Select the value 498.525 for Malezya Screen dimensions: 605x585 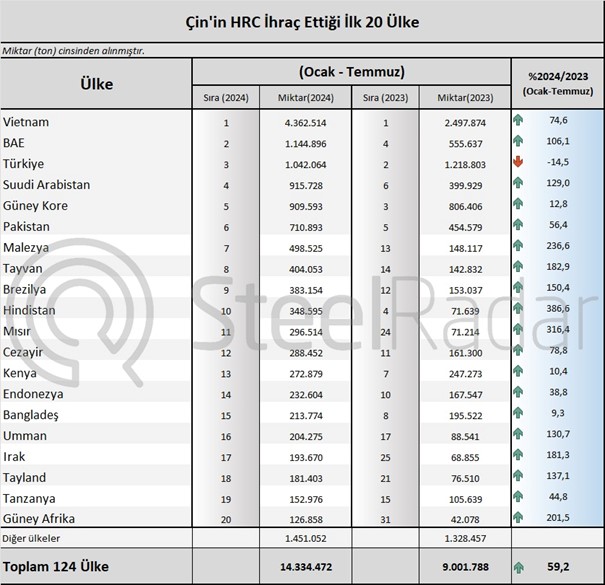306,248
